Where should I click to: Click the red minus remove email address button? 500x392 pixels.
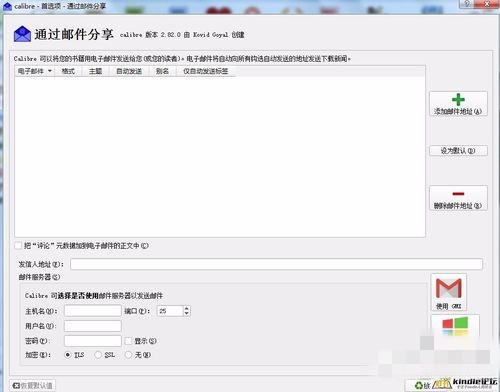tap(458, 198)
